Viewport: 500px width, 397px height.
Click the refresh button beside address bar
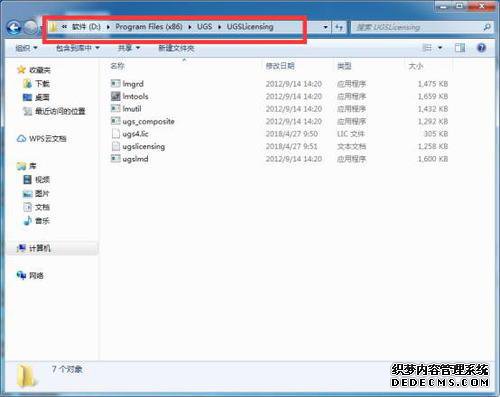click(x=339, y=27)
